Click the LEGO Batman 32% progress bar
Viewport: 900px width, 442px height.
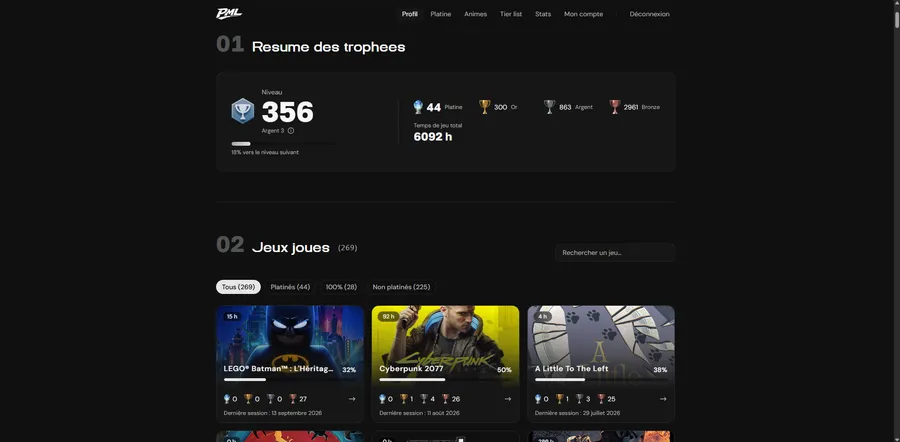click(x=290, y=379)
